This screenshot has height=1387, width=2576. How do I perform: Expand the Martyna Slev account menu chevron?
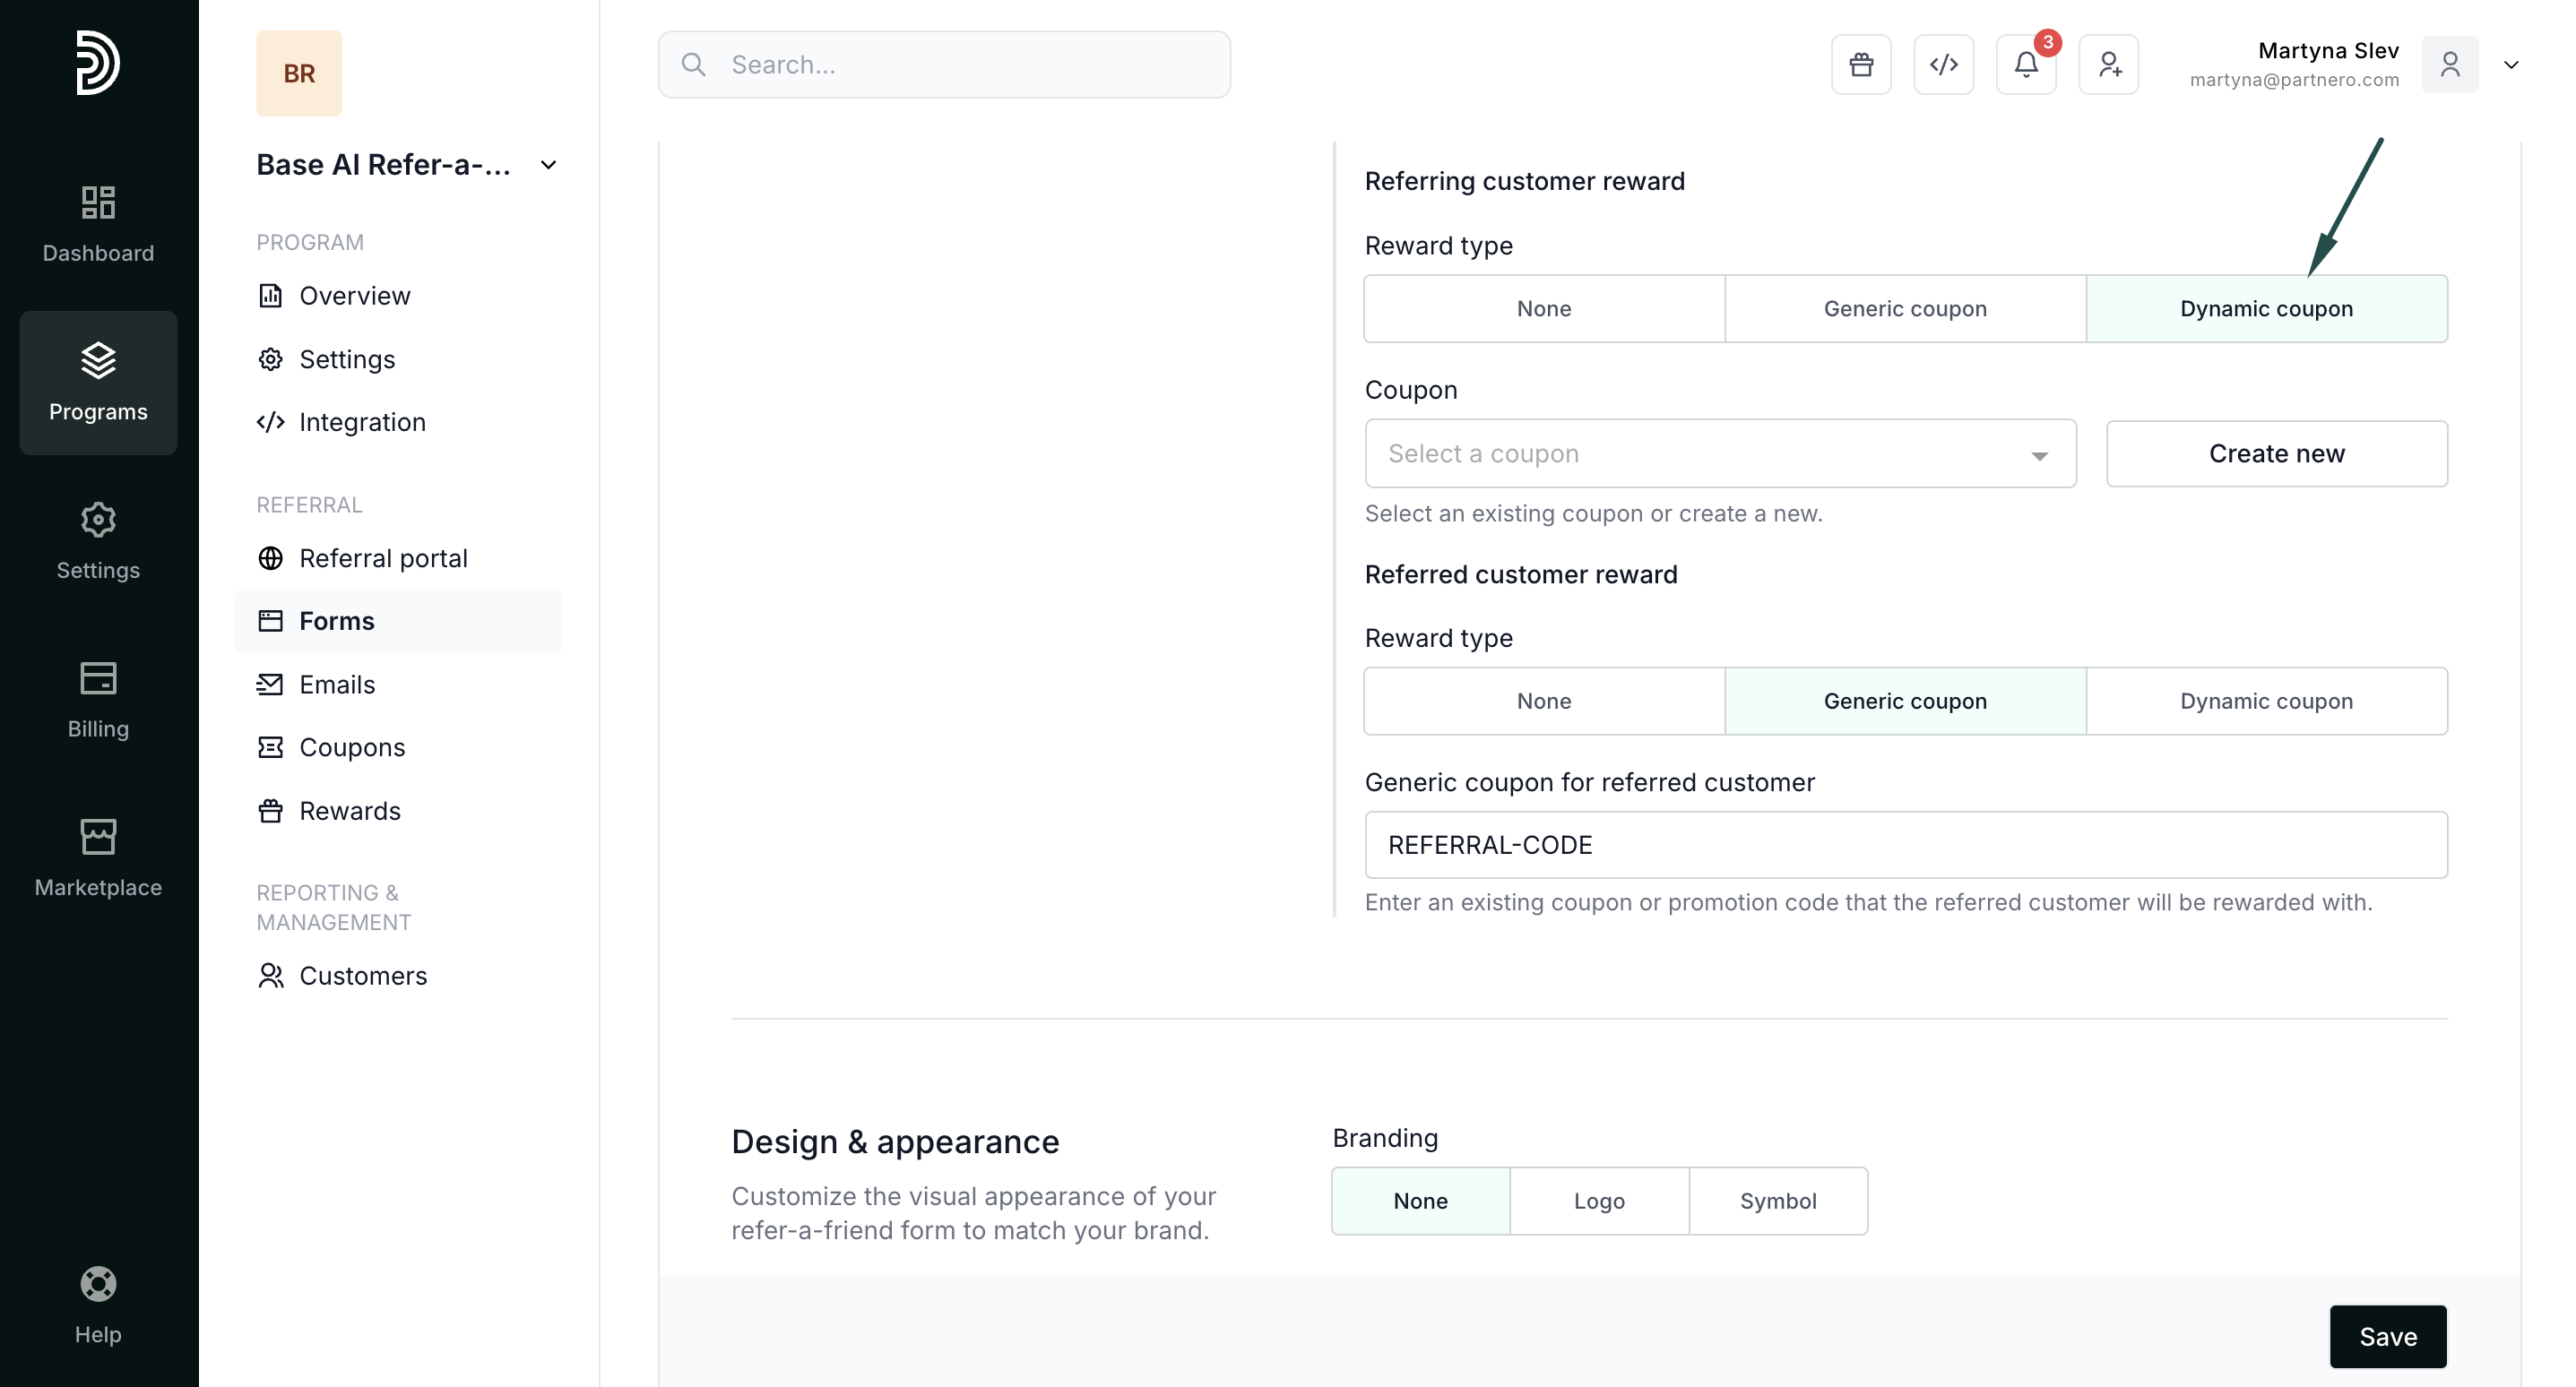click(x=2511, y=65)
